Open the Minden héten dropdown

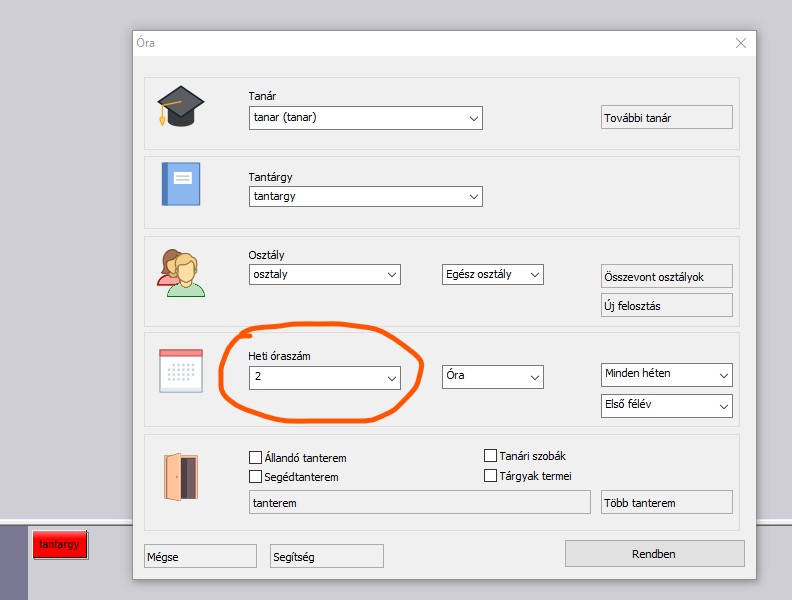click(667, 375)
